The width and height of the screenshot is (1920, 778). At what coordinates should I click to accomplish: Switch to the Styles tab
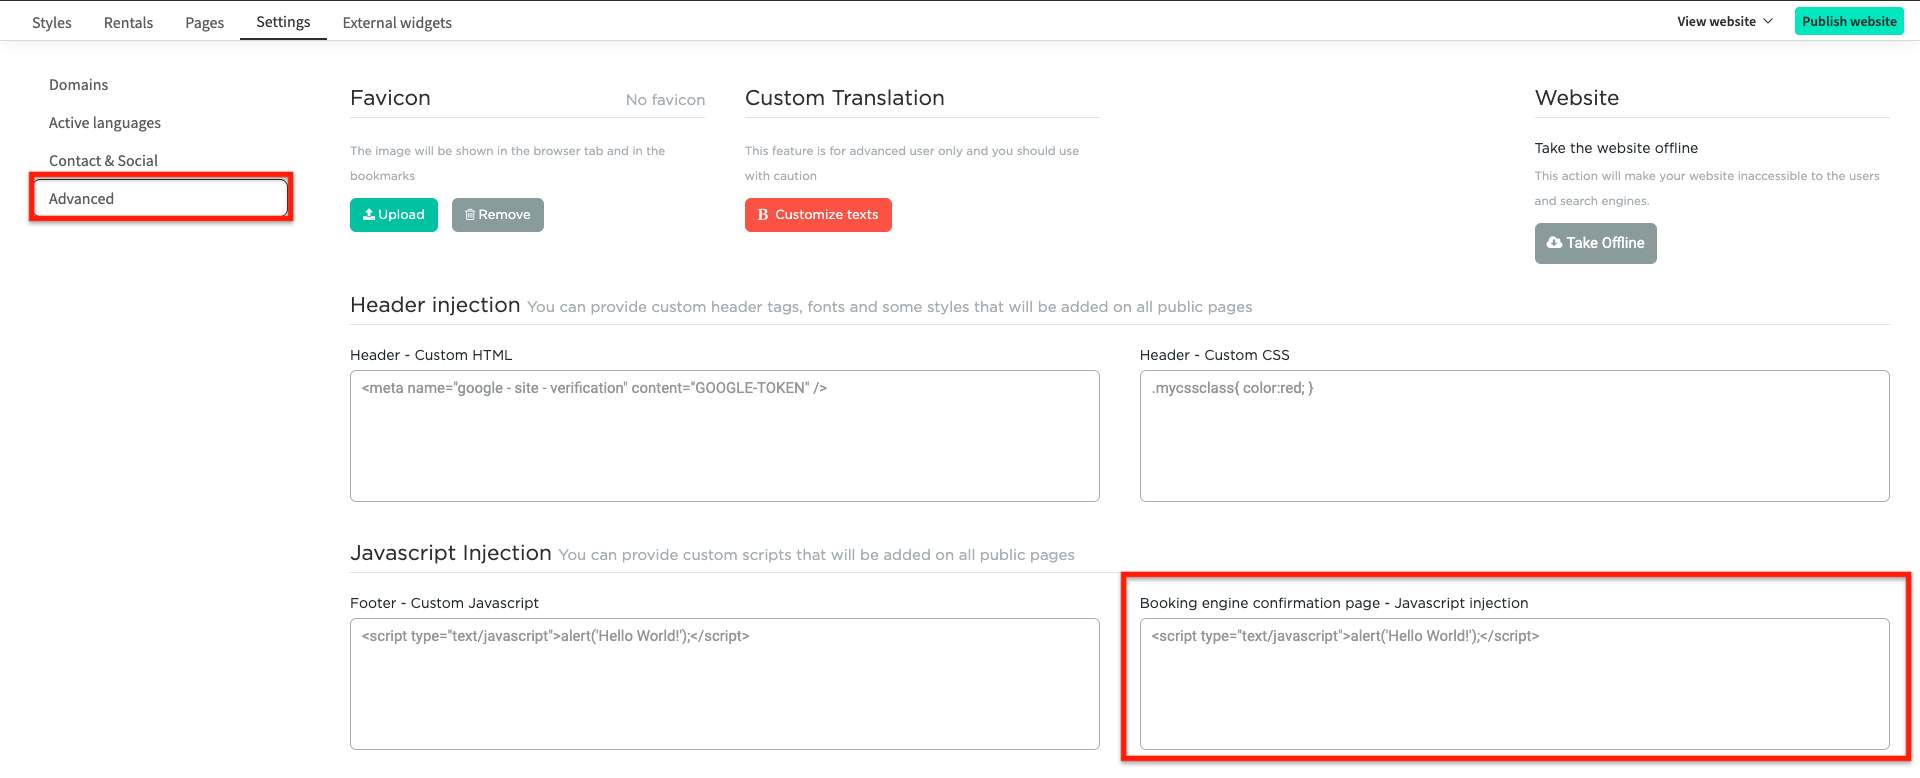(x=52, y=22)
